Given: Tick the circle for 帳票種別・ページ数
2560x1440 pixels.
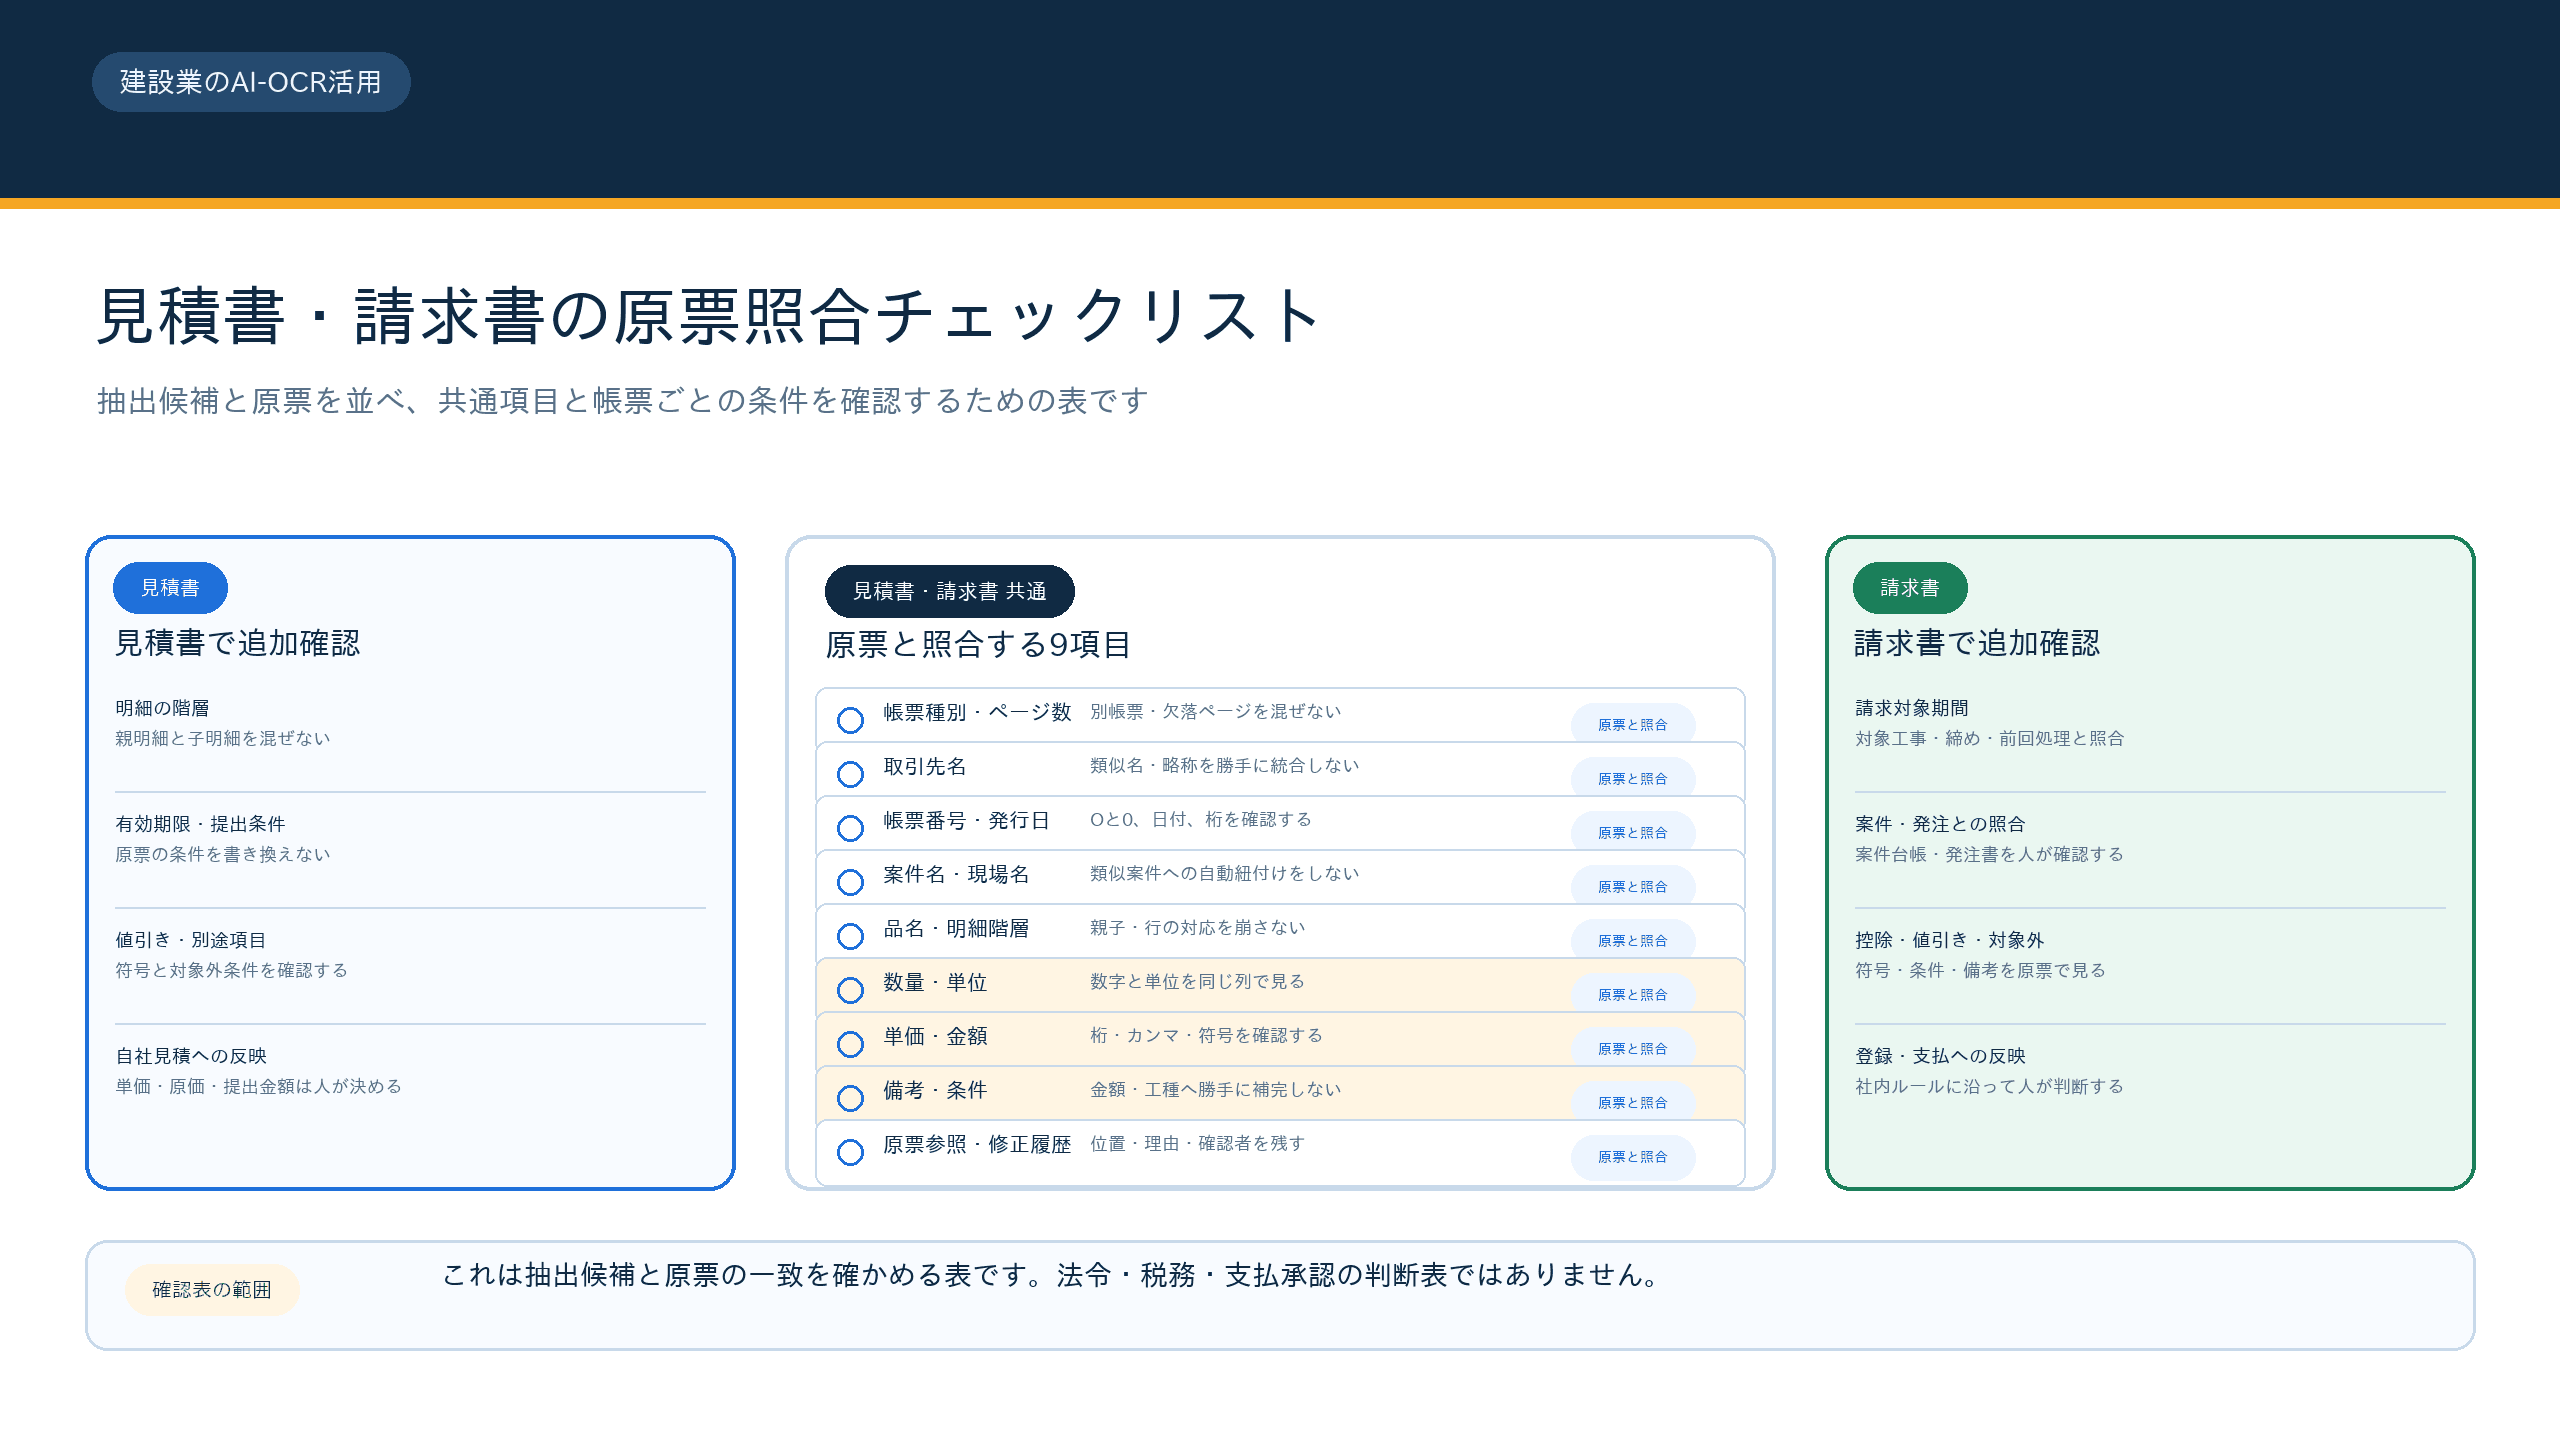Looking at the screenshot, I should pyautogui.click(x=850, y=720).
